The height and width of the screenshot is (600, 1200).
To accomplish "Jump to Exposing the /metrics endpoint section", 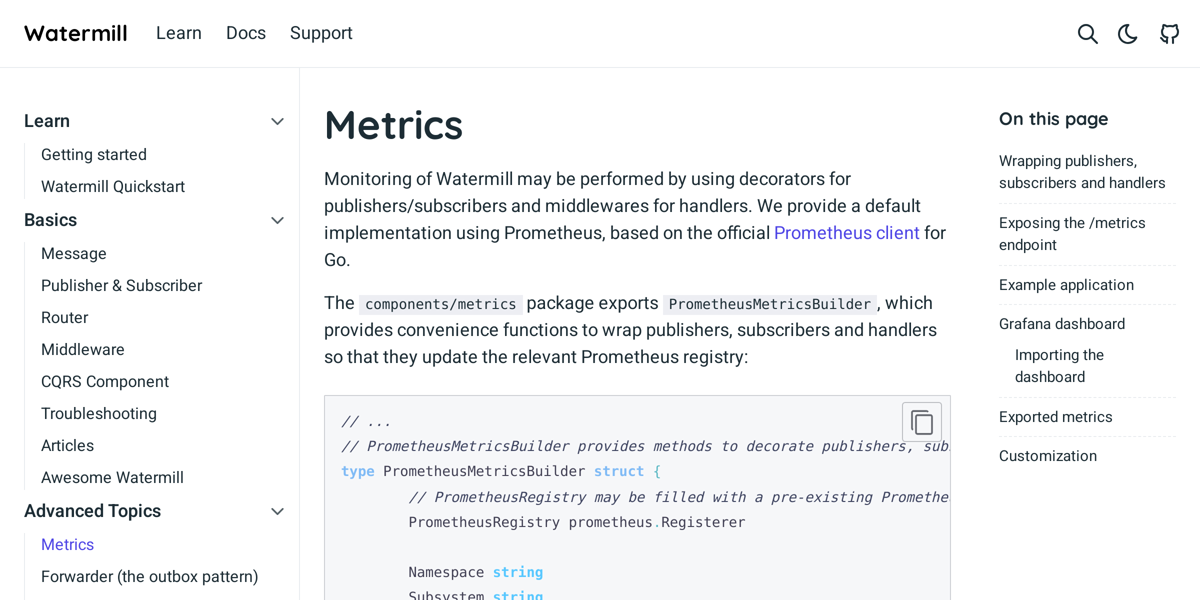I will [1072, 233].
